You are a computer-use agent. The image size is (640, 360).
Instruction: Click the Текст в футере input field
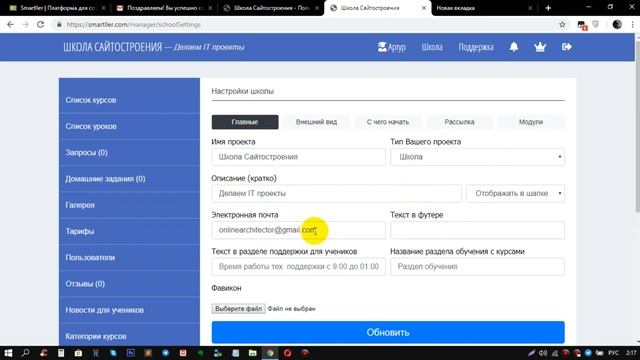(x=478, y=230)
